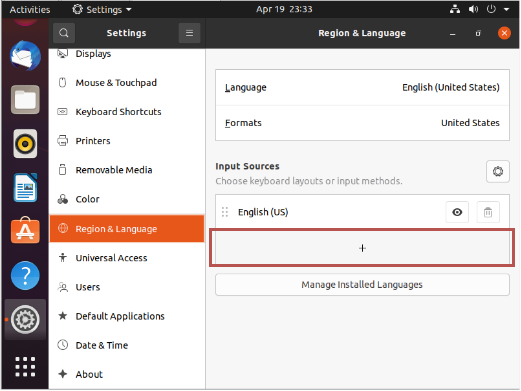The width and height of the screenshot is (521, 391).
Task: Launch Thunderbird from the dock
Action: coord(25,56)
